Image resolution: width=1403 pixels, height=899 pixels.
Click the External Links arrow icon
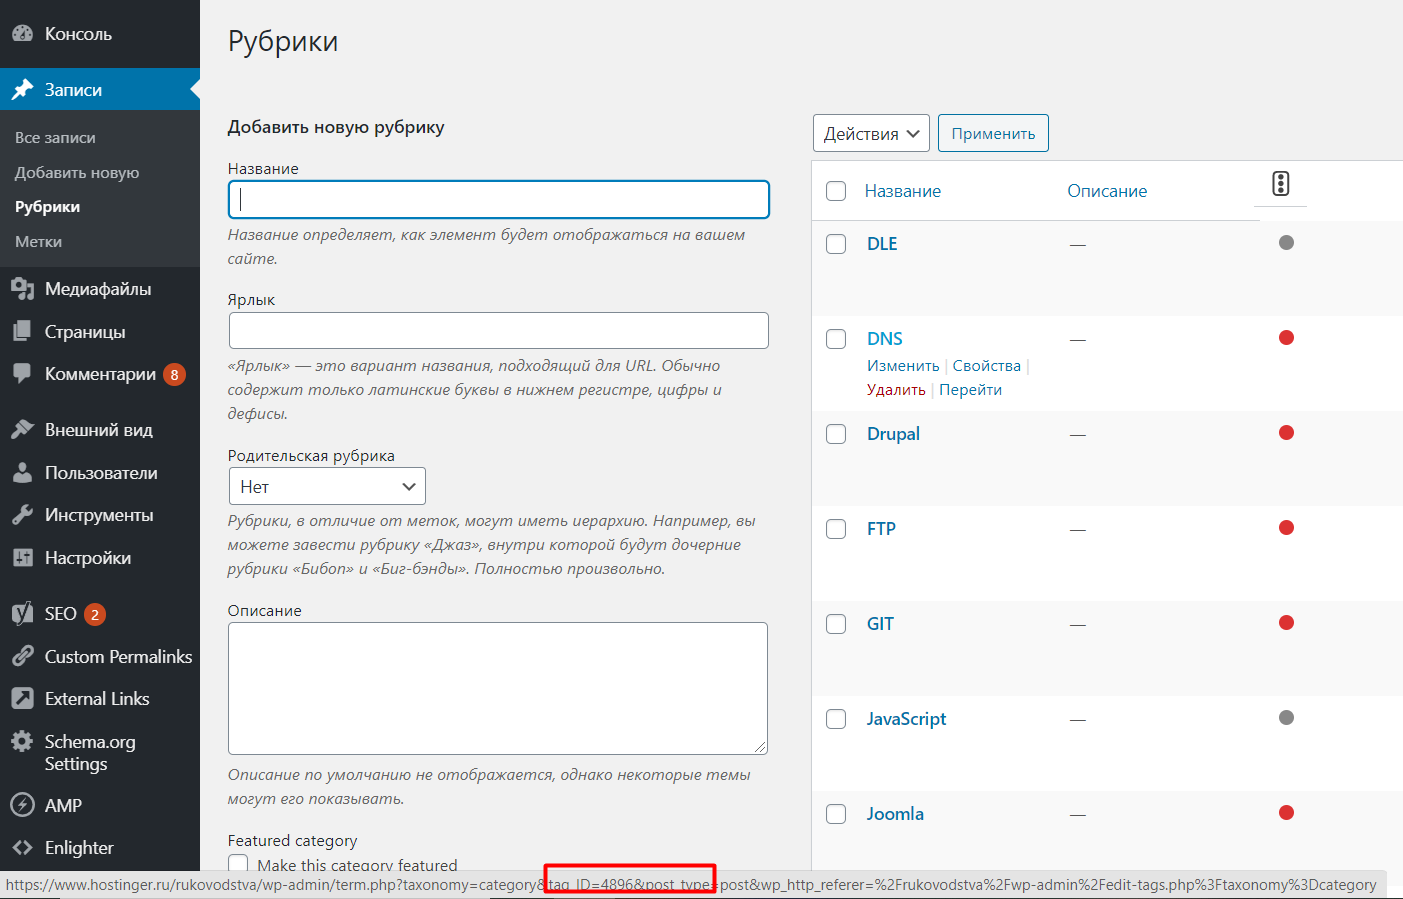22,698
